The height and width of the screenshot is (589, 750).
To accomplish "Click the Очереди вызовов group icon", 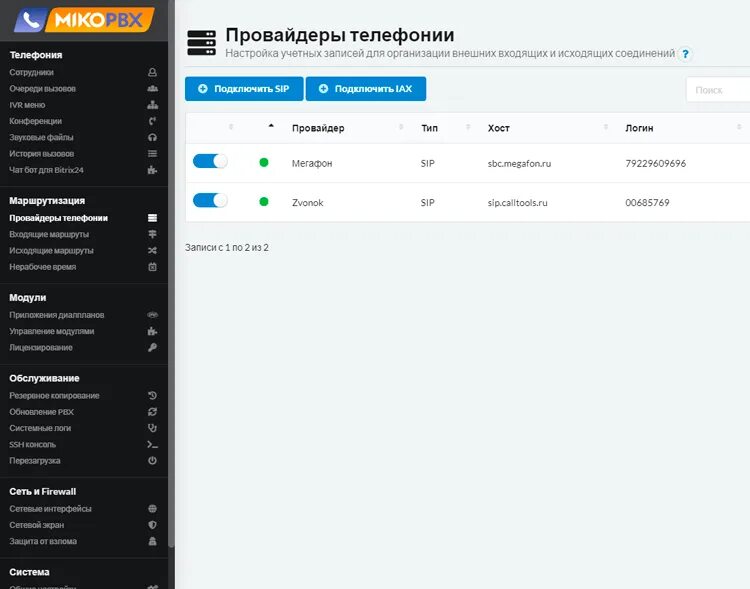I will (152, 89).
